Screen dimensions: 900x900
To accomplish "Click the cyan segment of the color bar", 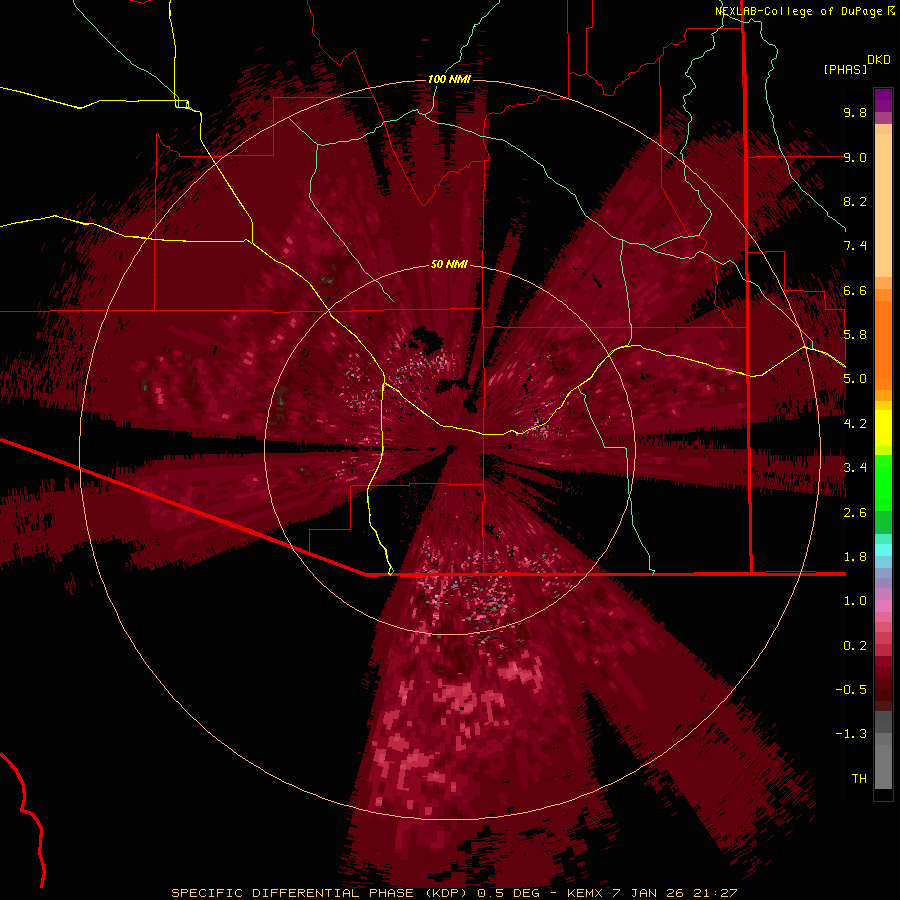I will pos(883,549).
